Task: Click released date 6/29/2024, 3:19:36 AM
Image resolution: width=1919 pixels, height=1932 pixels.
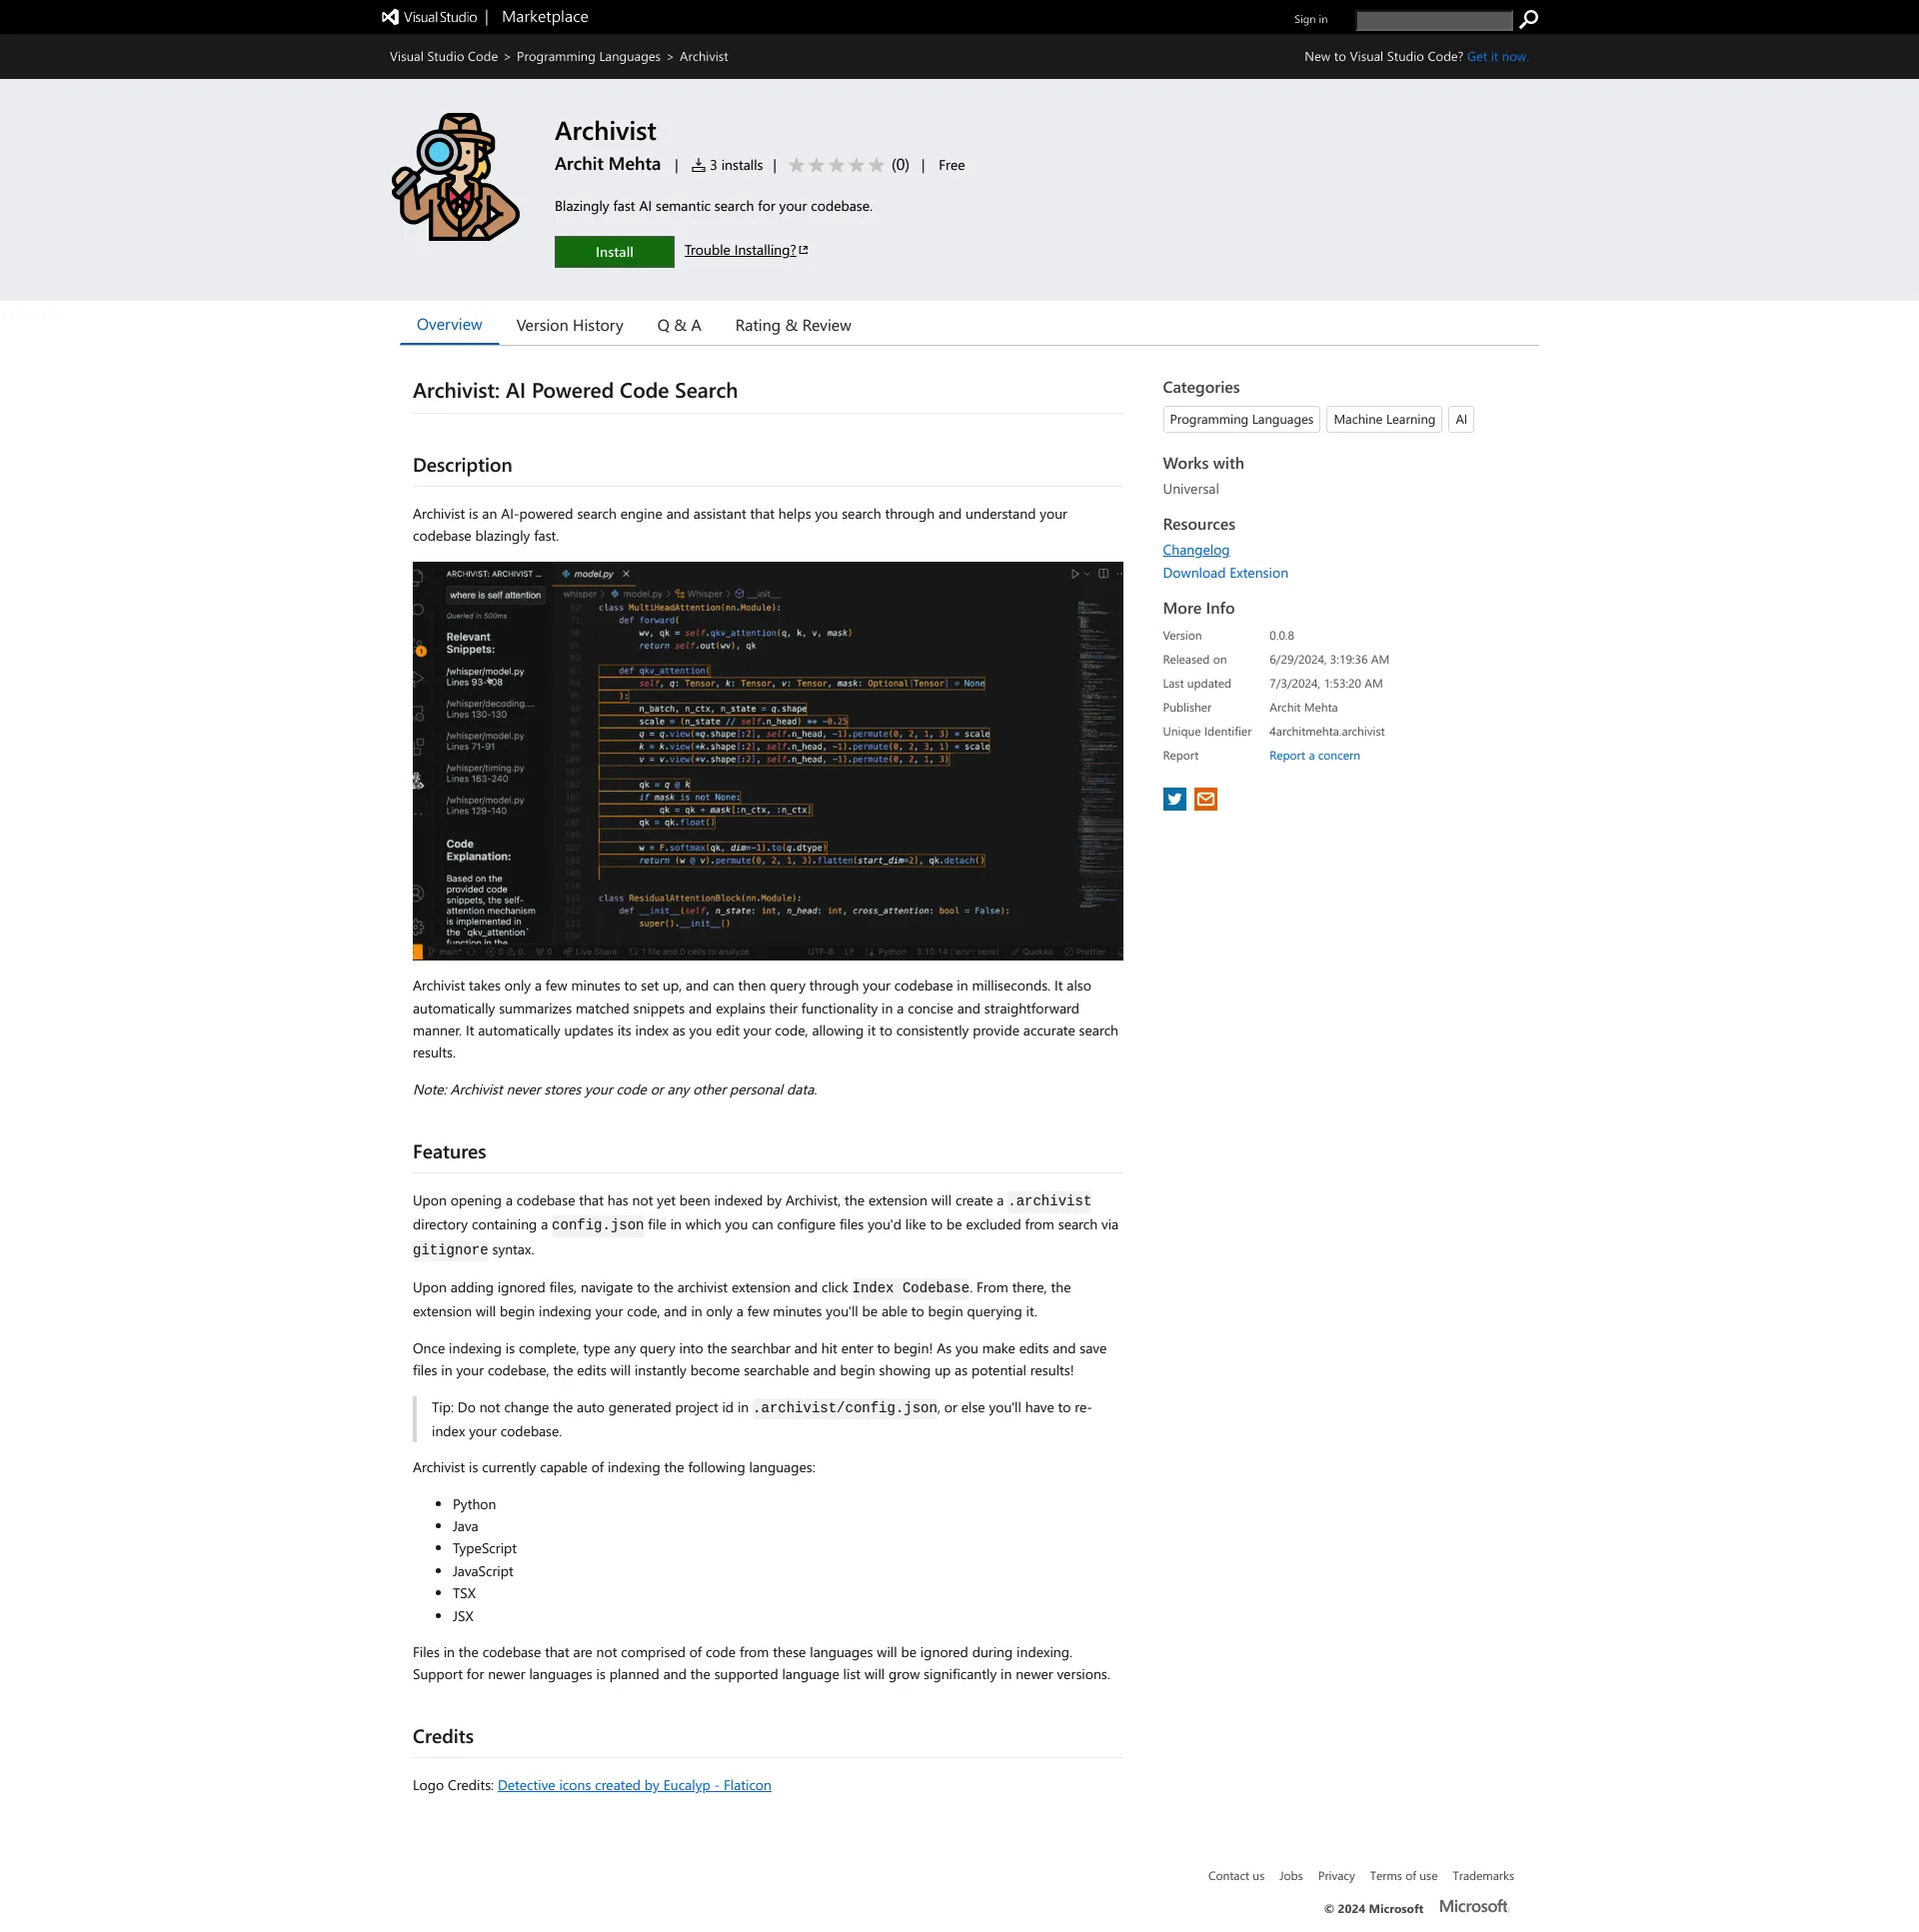Action: pos(1328,660)
